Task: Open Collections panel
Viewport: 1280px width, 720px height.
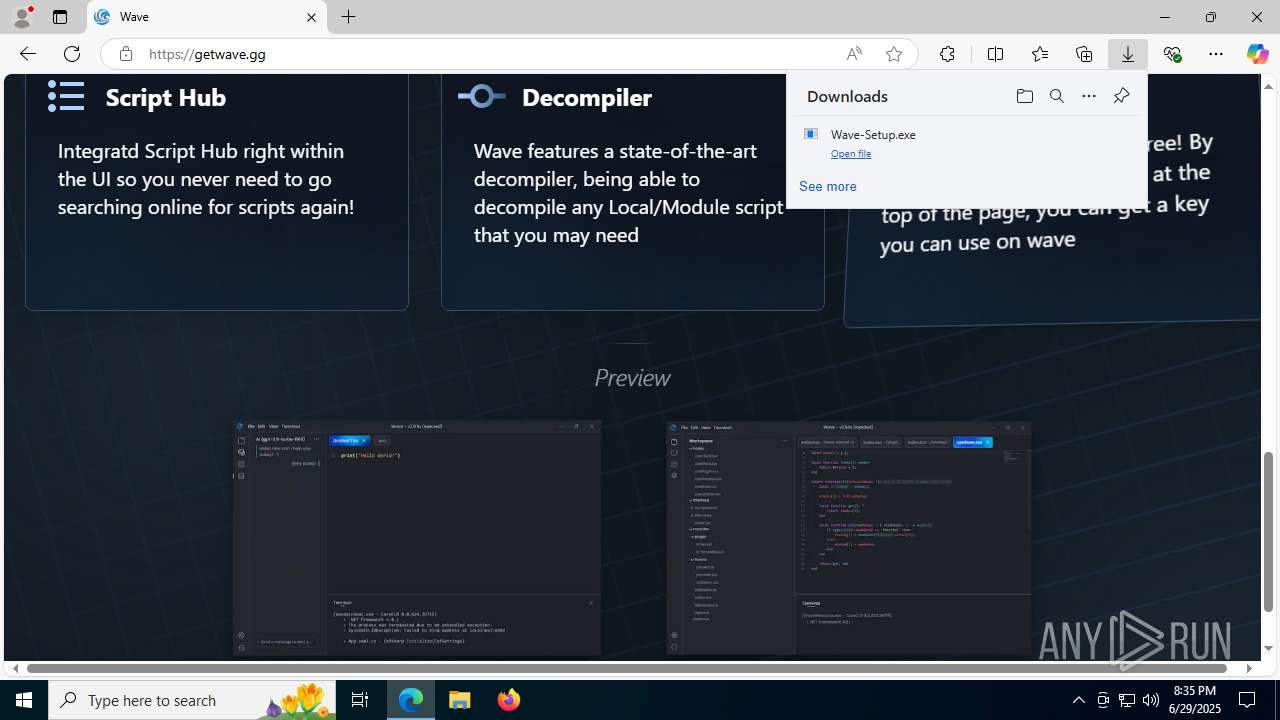Action: click(1084, 54)
